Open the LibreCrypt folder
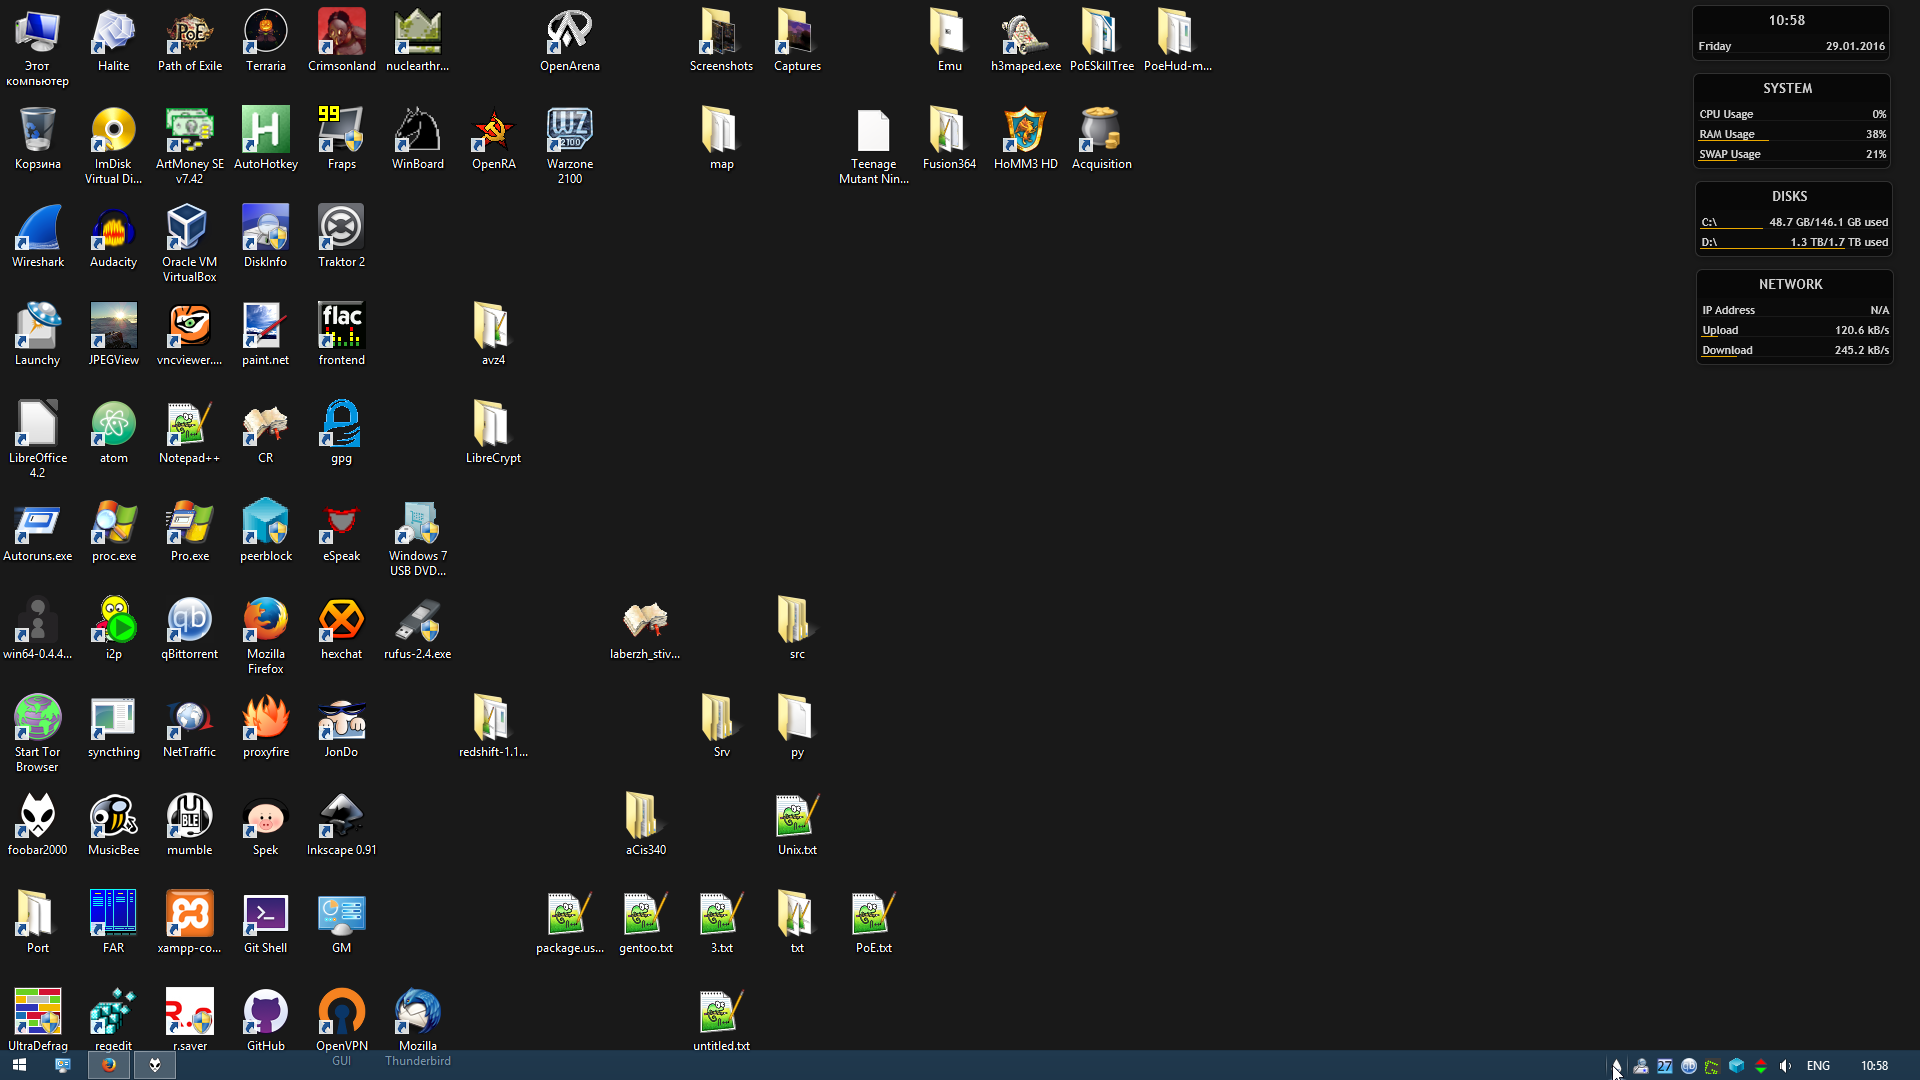This screenshot has width=1920, height=1080. pyautogui.click(x=494, y=432)
